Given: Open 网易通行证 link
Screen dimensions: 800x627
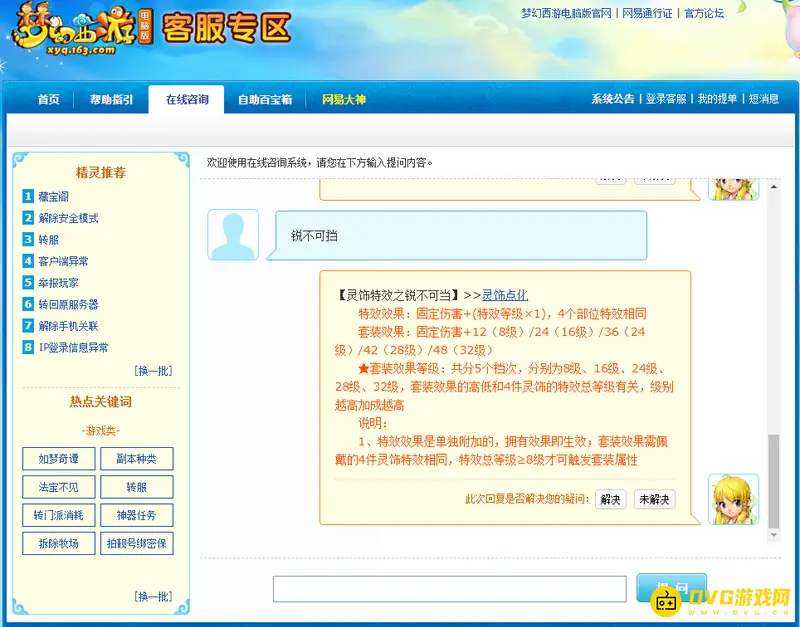Looking at the screenshot, I should click(647, 13).
